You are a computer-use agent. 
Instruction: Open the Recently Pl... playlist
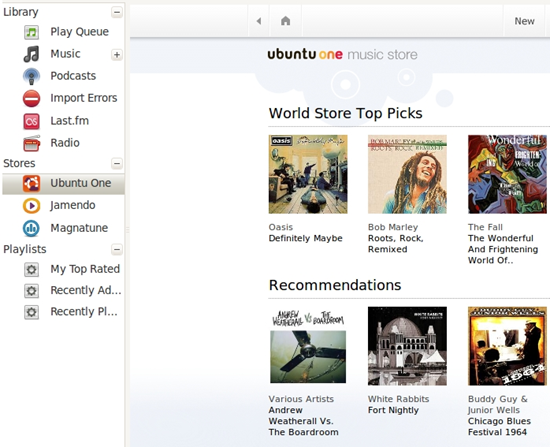tap(84, 312)
